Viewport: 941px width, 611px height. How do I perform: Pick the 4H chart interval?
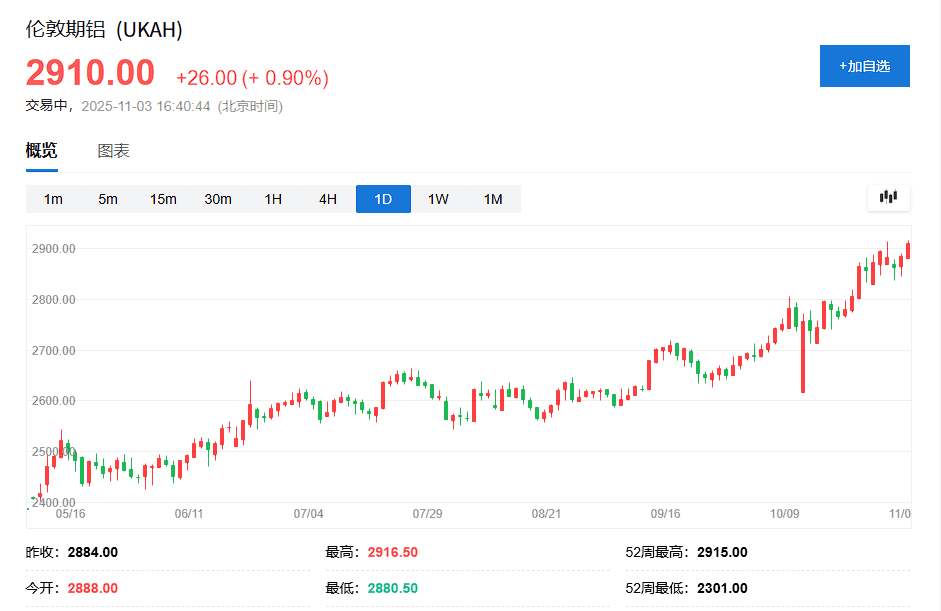pos(328,199)
